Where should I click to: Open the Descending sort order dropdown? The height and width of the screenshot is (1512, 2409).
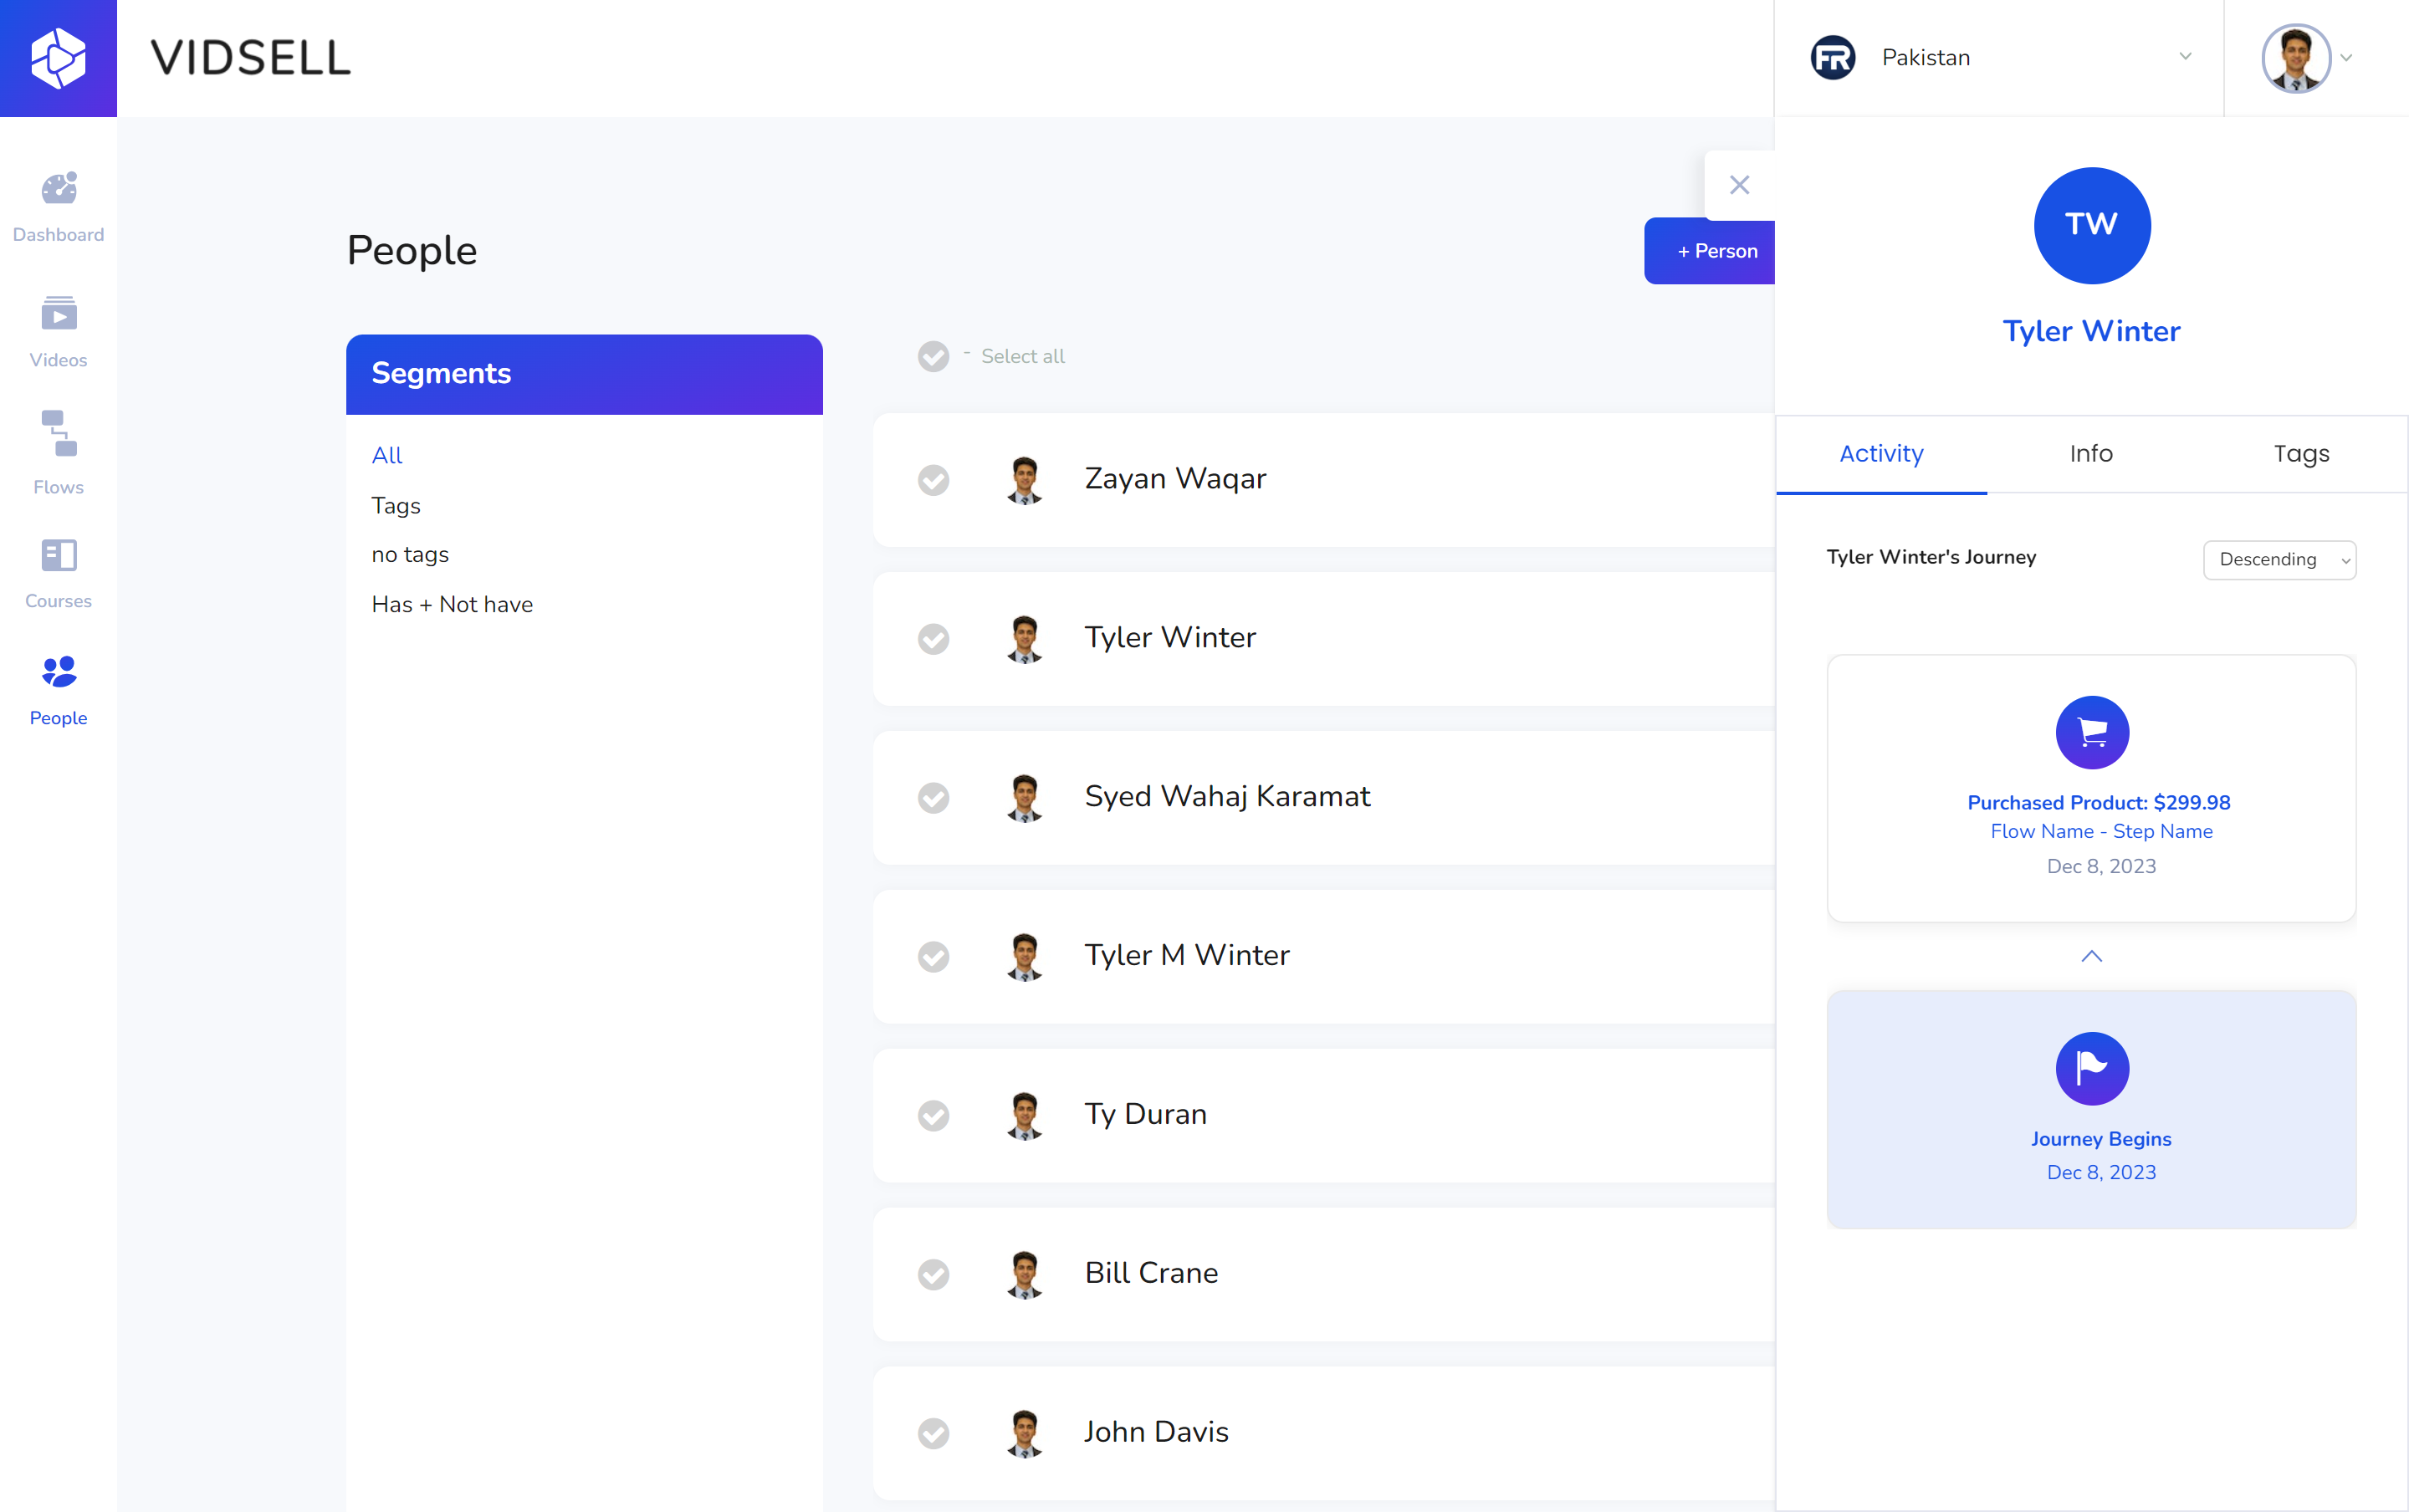click(2279, 560)
